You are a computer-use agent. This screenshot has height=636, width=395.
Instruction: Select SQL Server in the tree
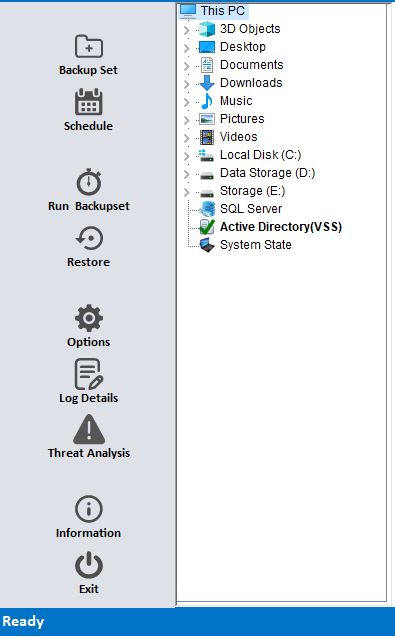point(251,208)
